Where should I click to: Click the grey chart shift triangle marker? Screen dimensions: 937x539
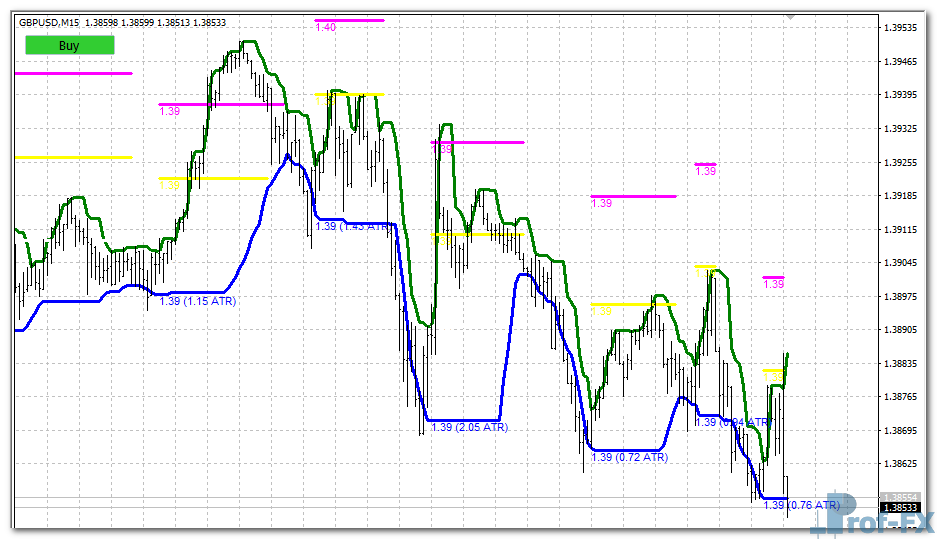coord(791,17)
